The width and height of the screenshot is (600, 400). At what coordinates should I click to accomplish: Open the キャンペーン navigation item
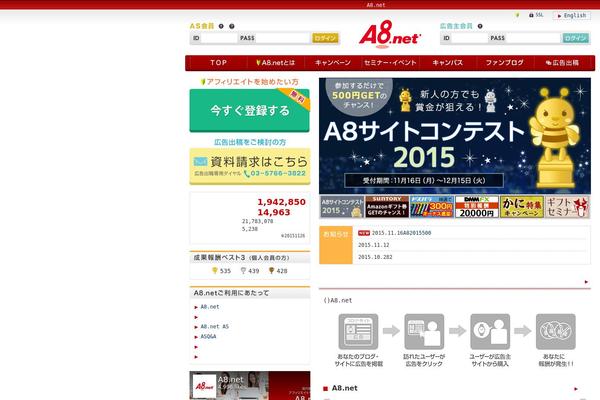coord(333,63)
